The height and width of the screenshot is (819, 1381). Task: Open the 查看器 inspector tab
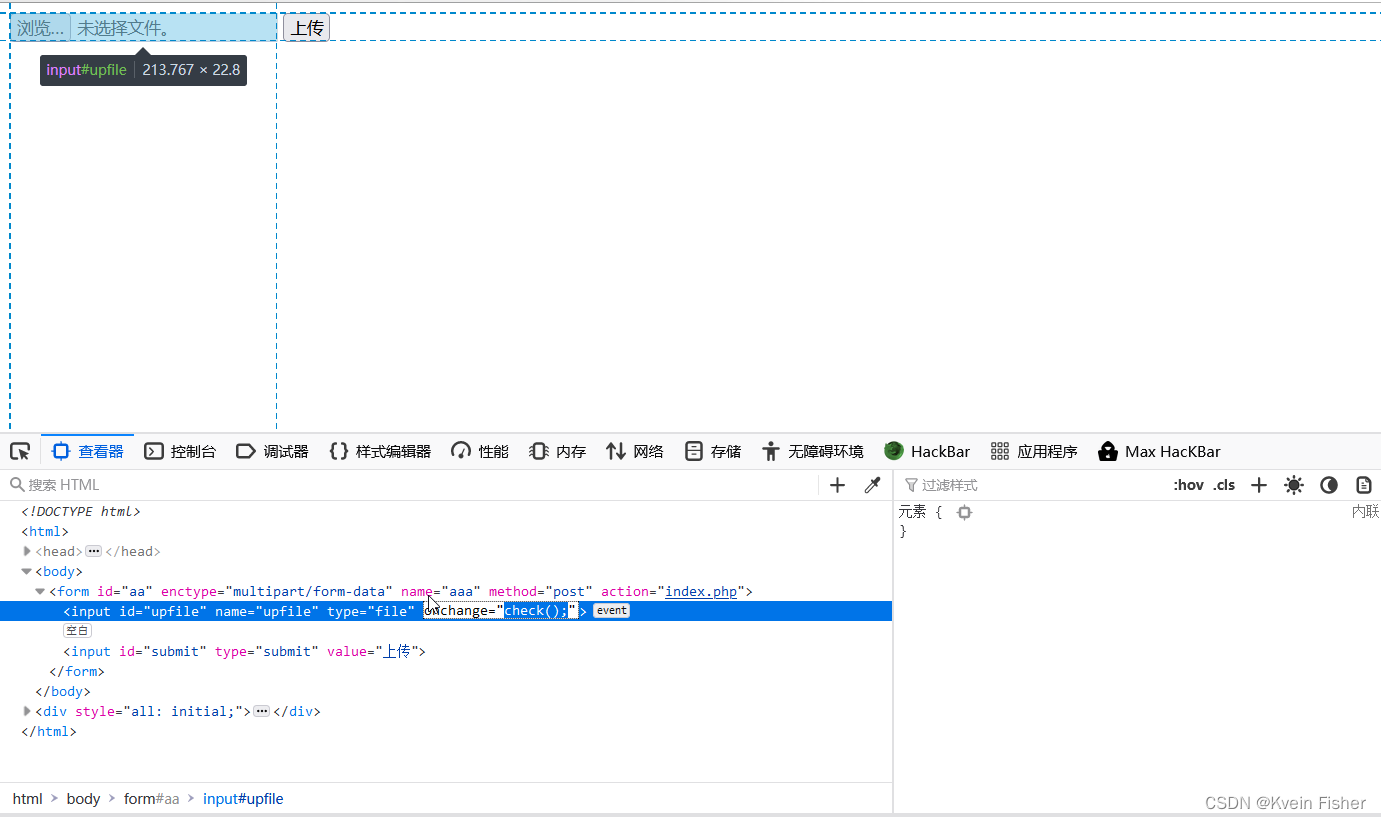pyautogui.click(x=88, y=451)
